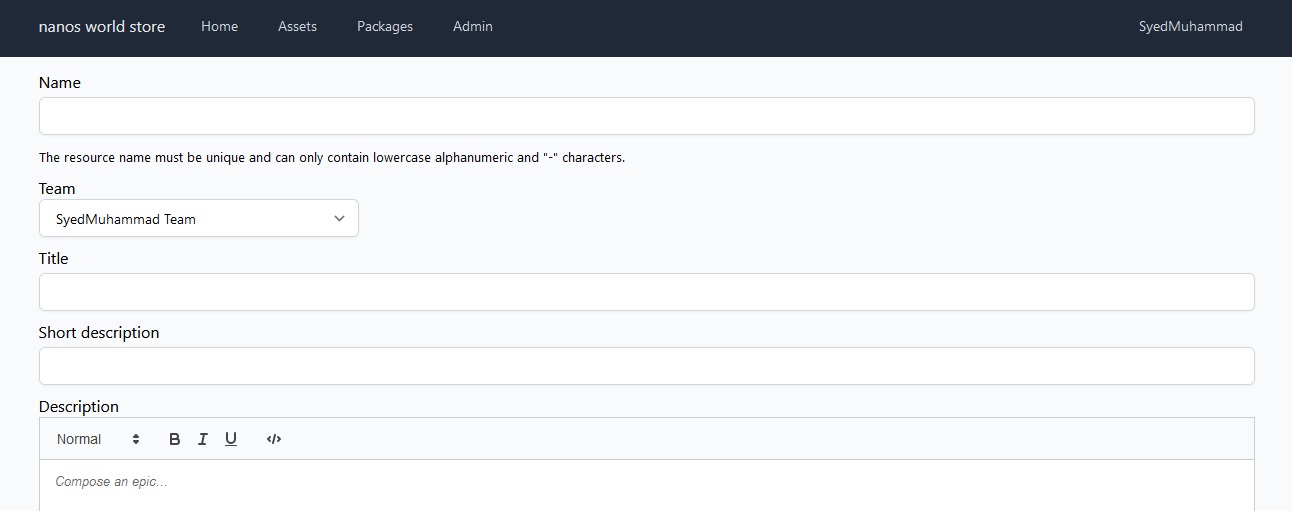The image size is (1292, 511).
Task: Select the Short description input box
Action: click(x=646, y=366)
